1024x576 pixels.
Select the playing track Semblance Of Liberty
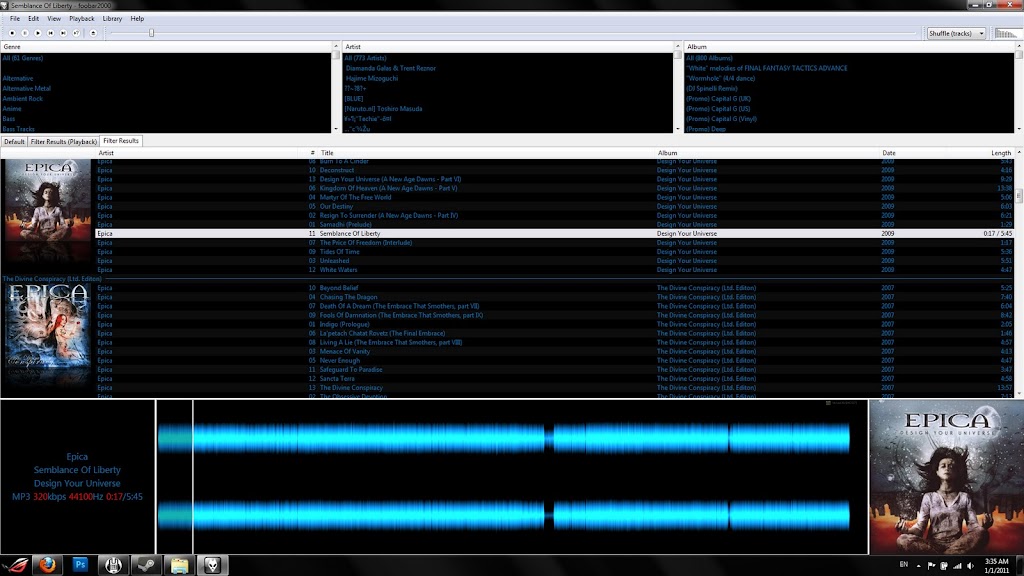coord(554,234)
